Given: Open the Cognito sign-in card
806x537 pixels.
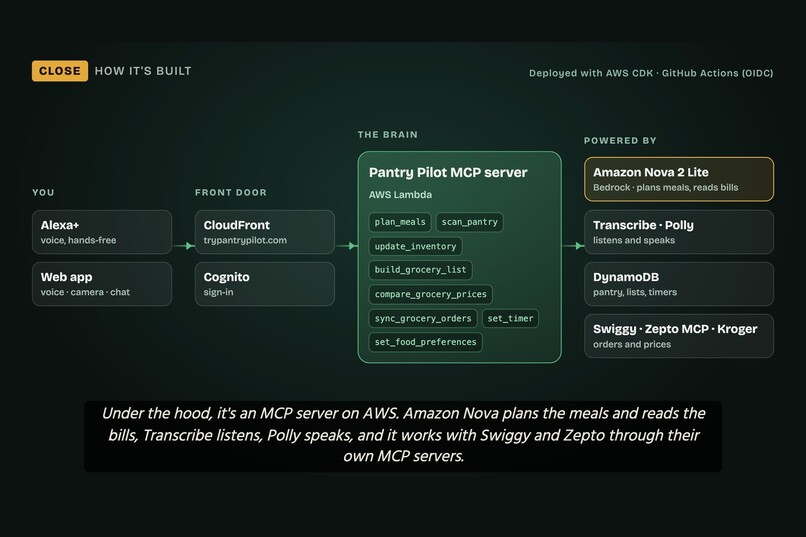Looking at the screenshot, I should pos(265,284).
